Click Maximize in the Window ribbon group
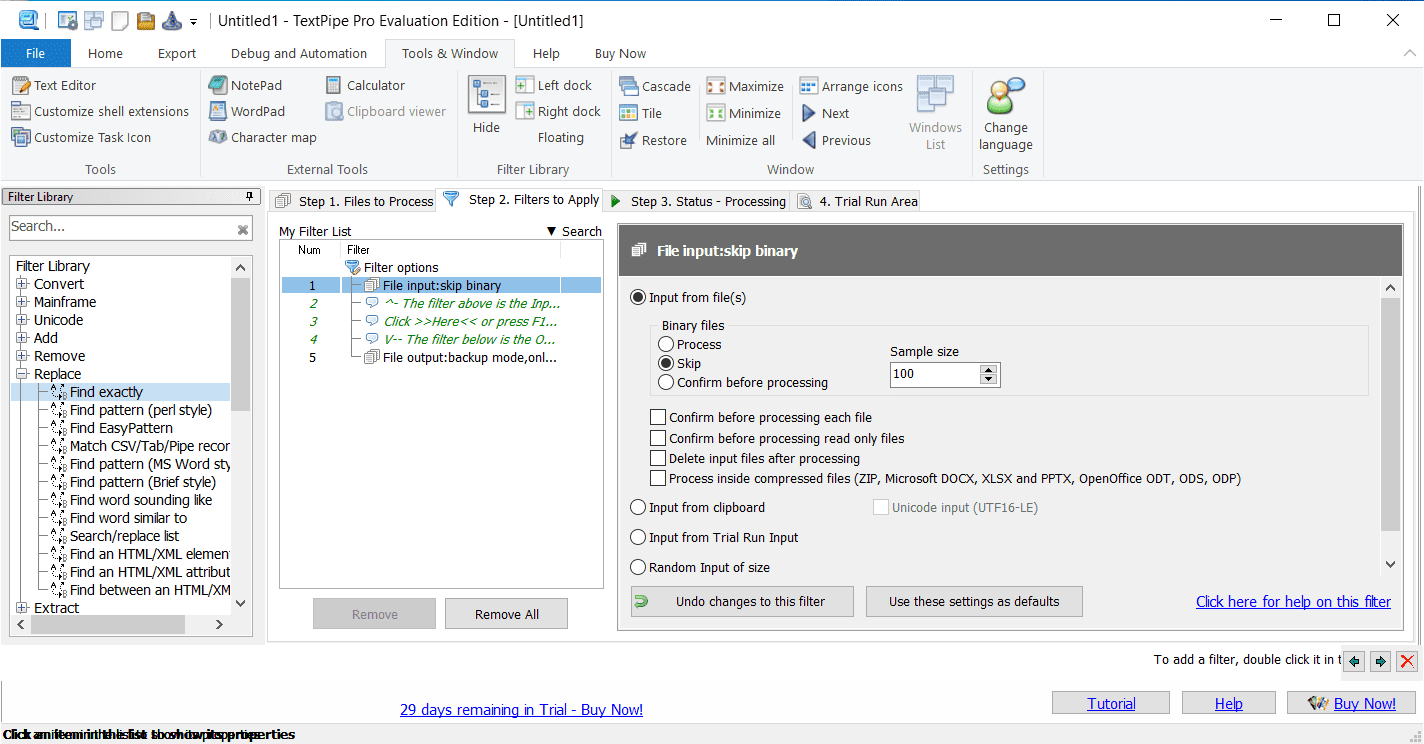This screenshot has width=1424, height=744. click(745, 87)
